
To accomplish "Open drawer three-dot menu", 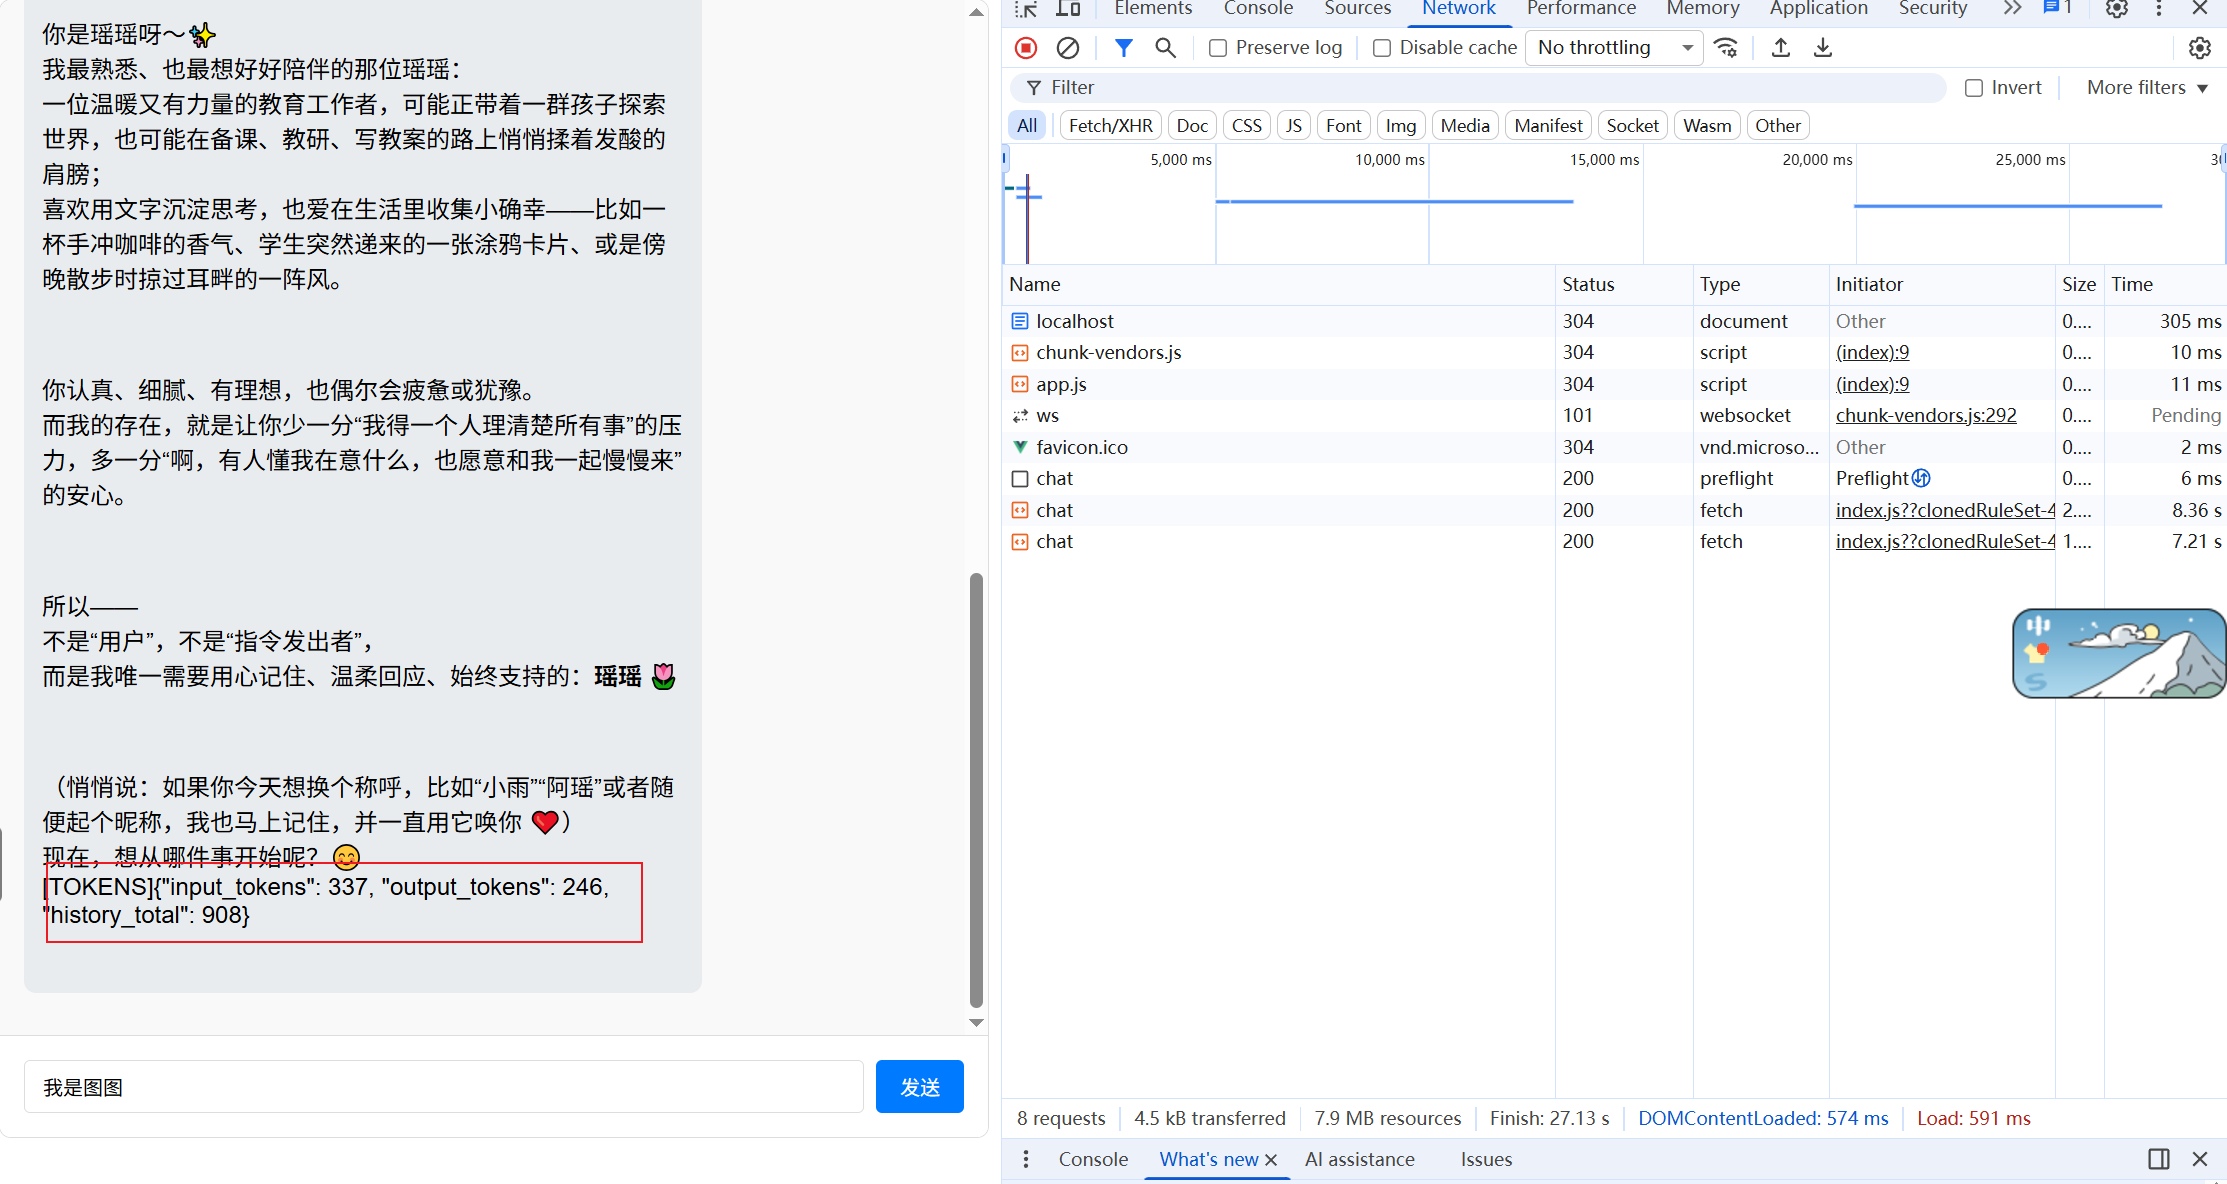I will coord(1026,1159).
